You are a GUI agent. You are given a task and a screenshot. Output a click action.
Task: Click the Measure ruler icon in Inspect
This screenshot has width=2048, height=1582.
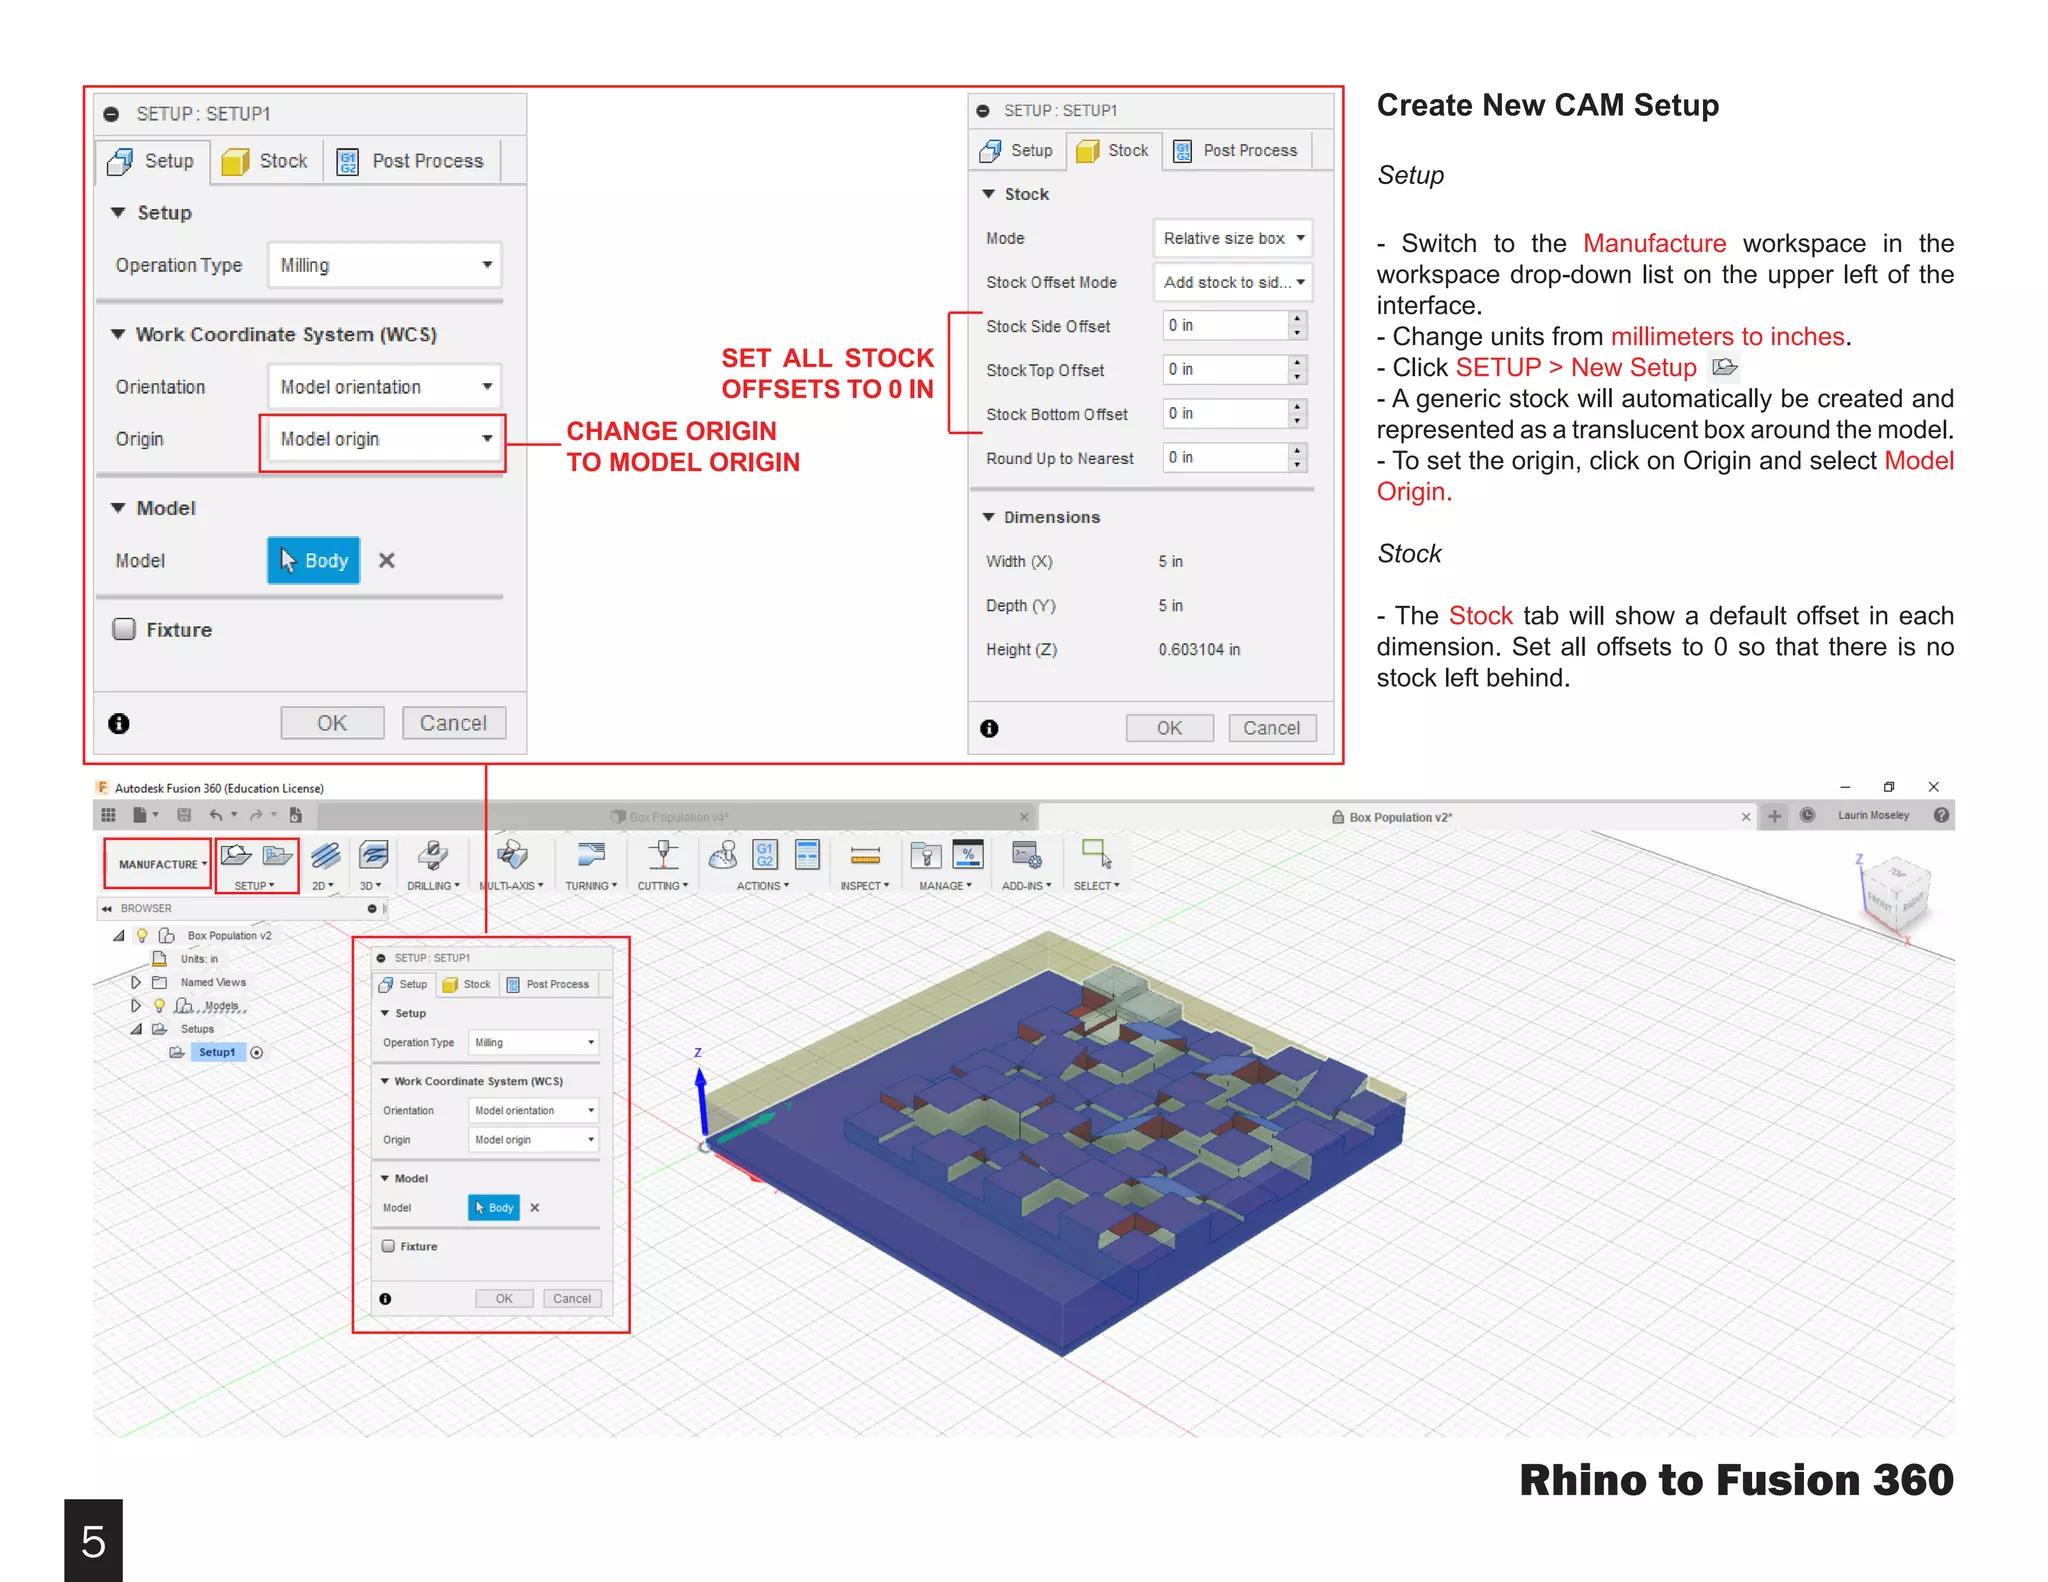[x=865, y=856]
